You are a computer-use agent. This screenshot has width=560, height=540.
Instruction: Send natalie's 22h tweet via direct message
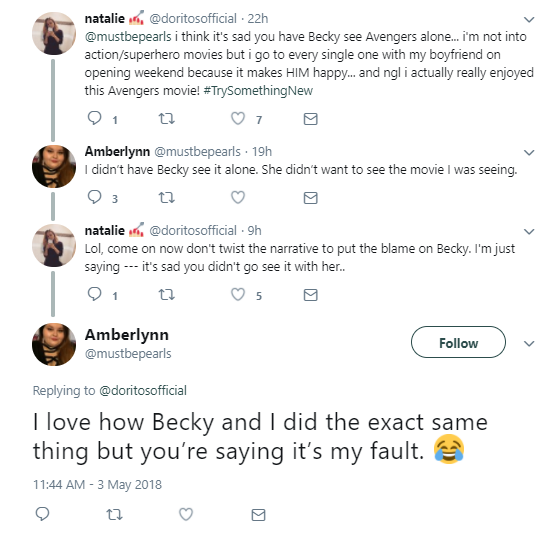pyautogui.click(x=310, y=119)
